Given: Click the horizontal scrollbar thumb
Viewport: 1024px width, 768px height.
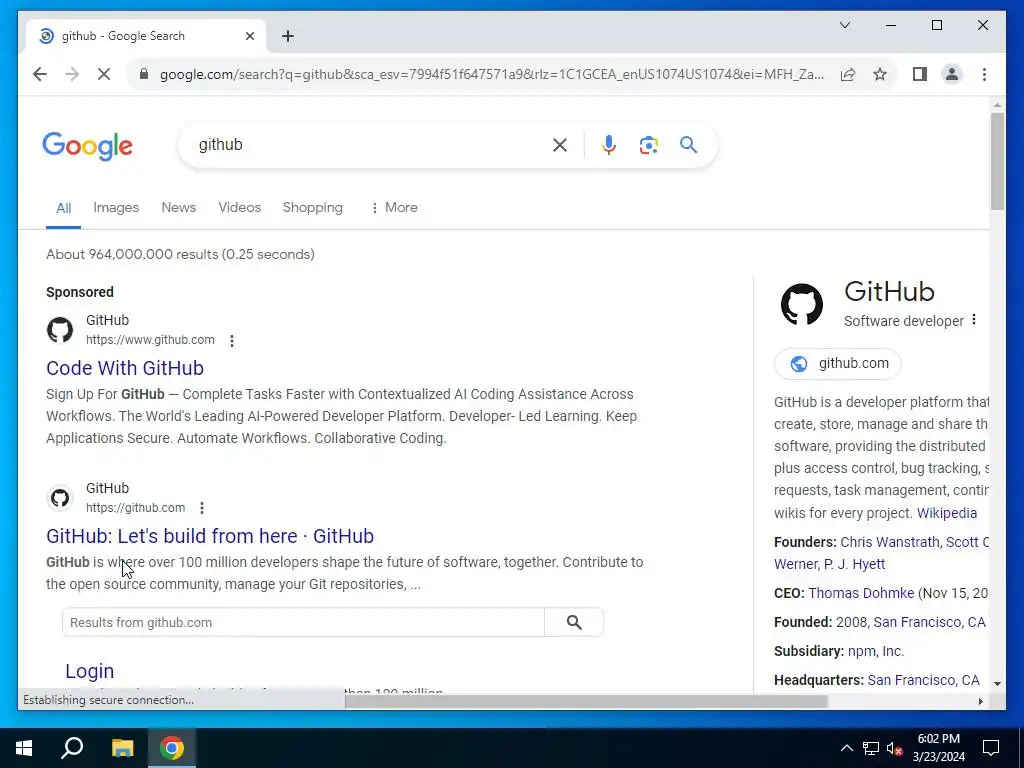Looking at the screenshot, I should click(x=586, y=701).
